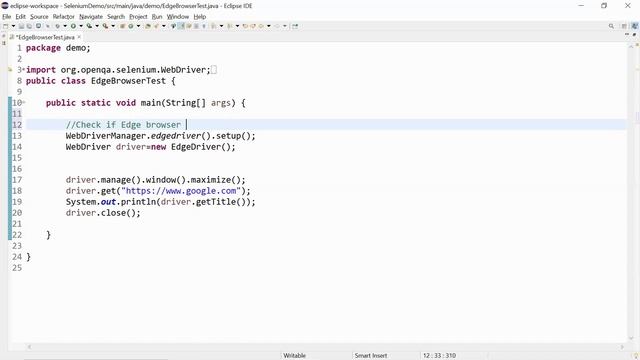Screen dimensions: 640x360
Task: Click the Open Perspective icon
Action: pos(624,26)
